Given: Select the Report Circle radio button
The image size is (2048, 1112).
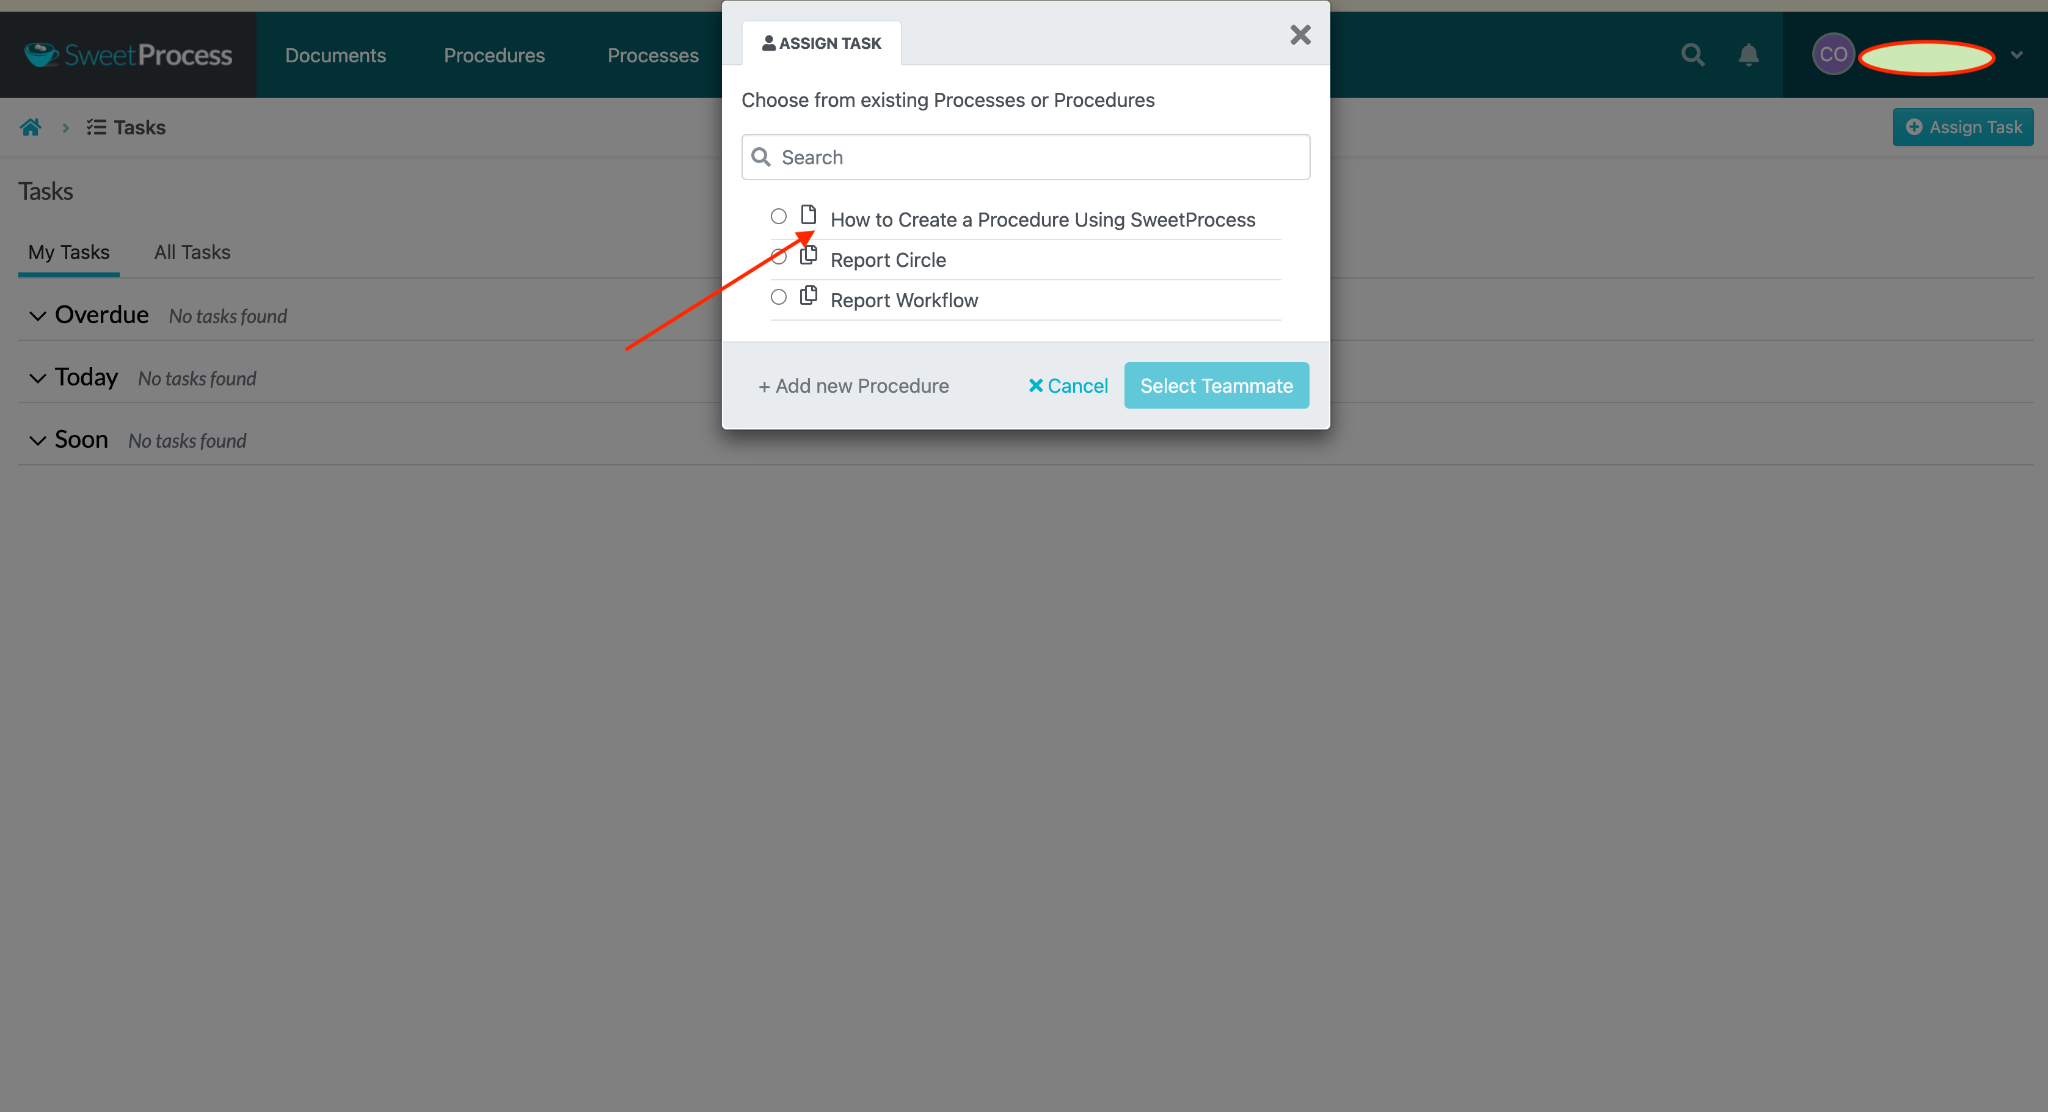Looking at the screenshot, I should (x=778, y=257).
